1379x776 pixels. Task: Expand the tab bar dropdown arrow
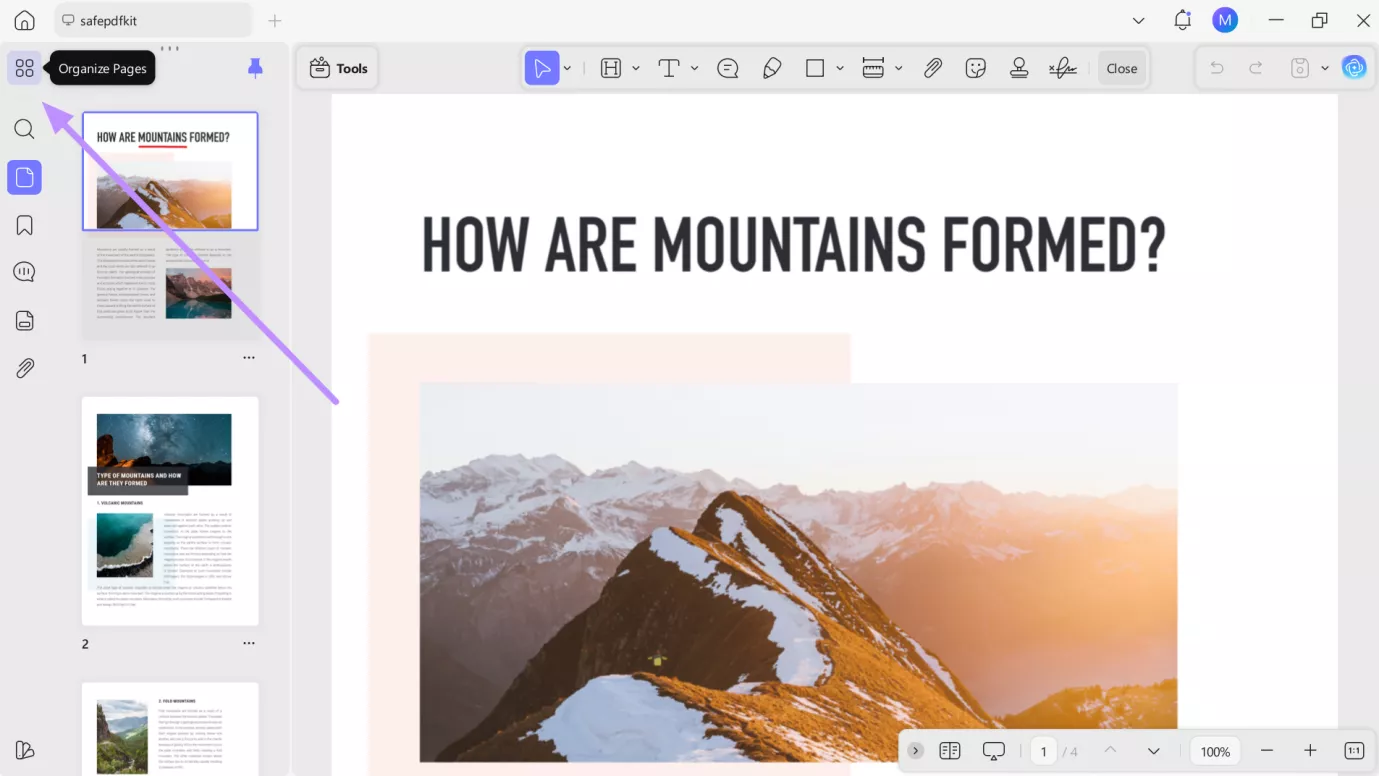[1138, 19]
